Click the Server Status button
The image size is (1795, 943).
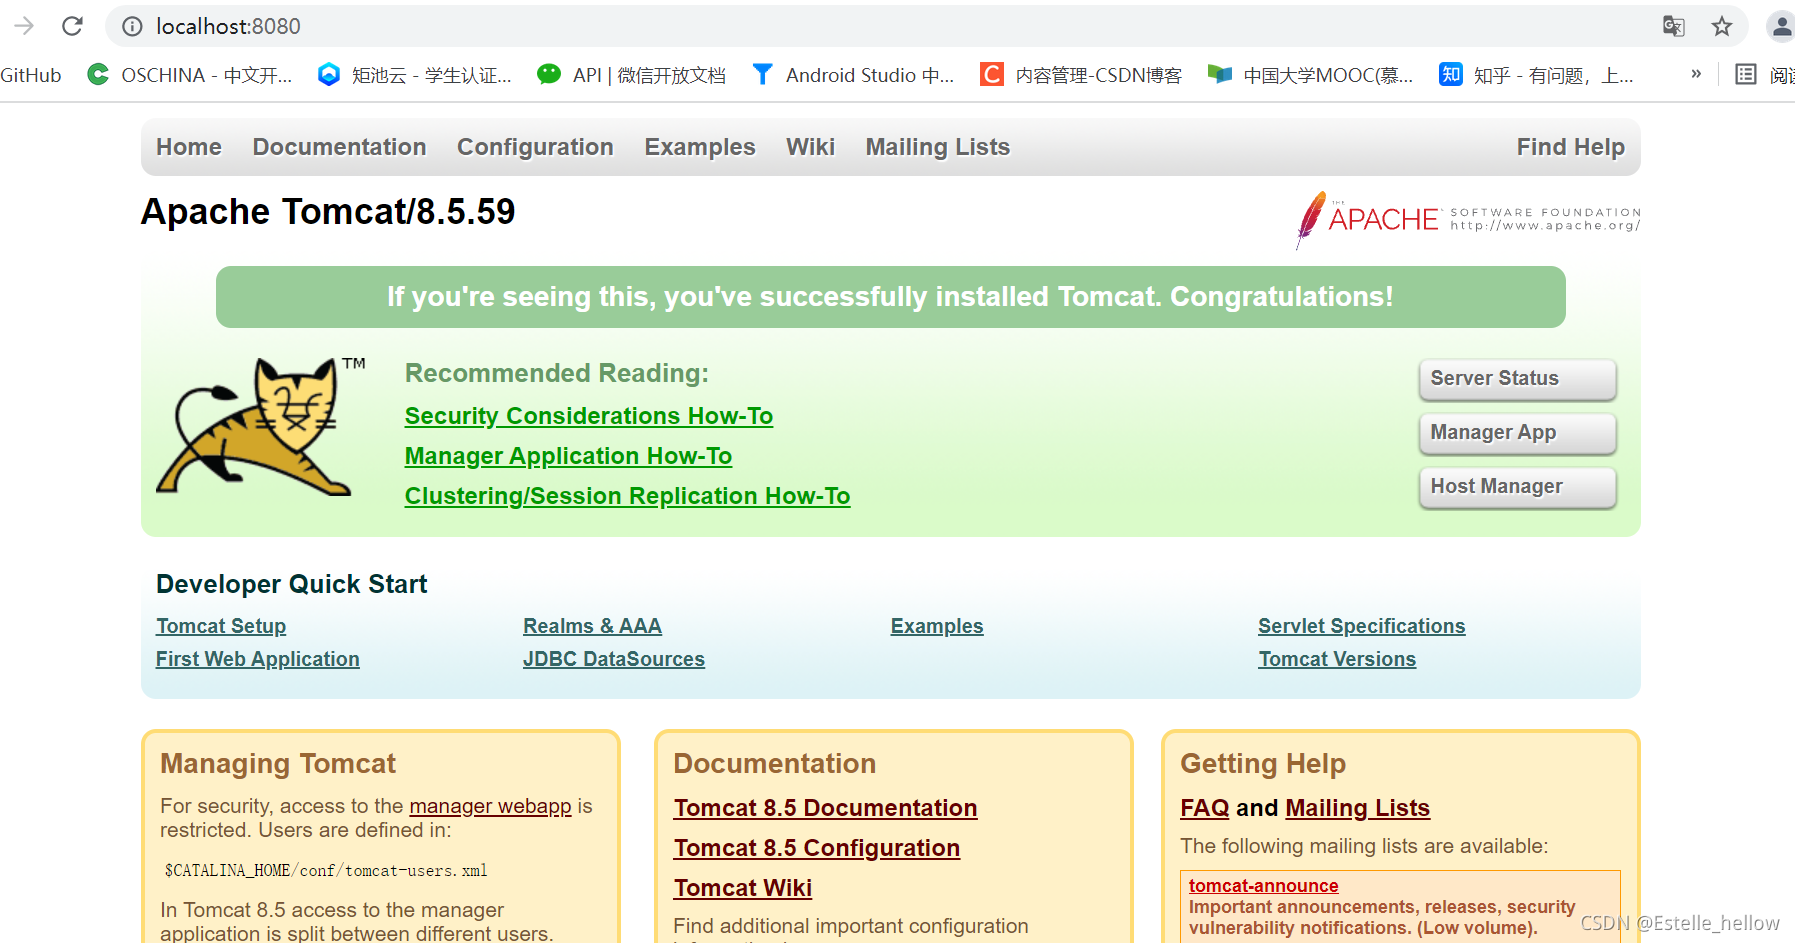tap(1517, 379)
